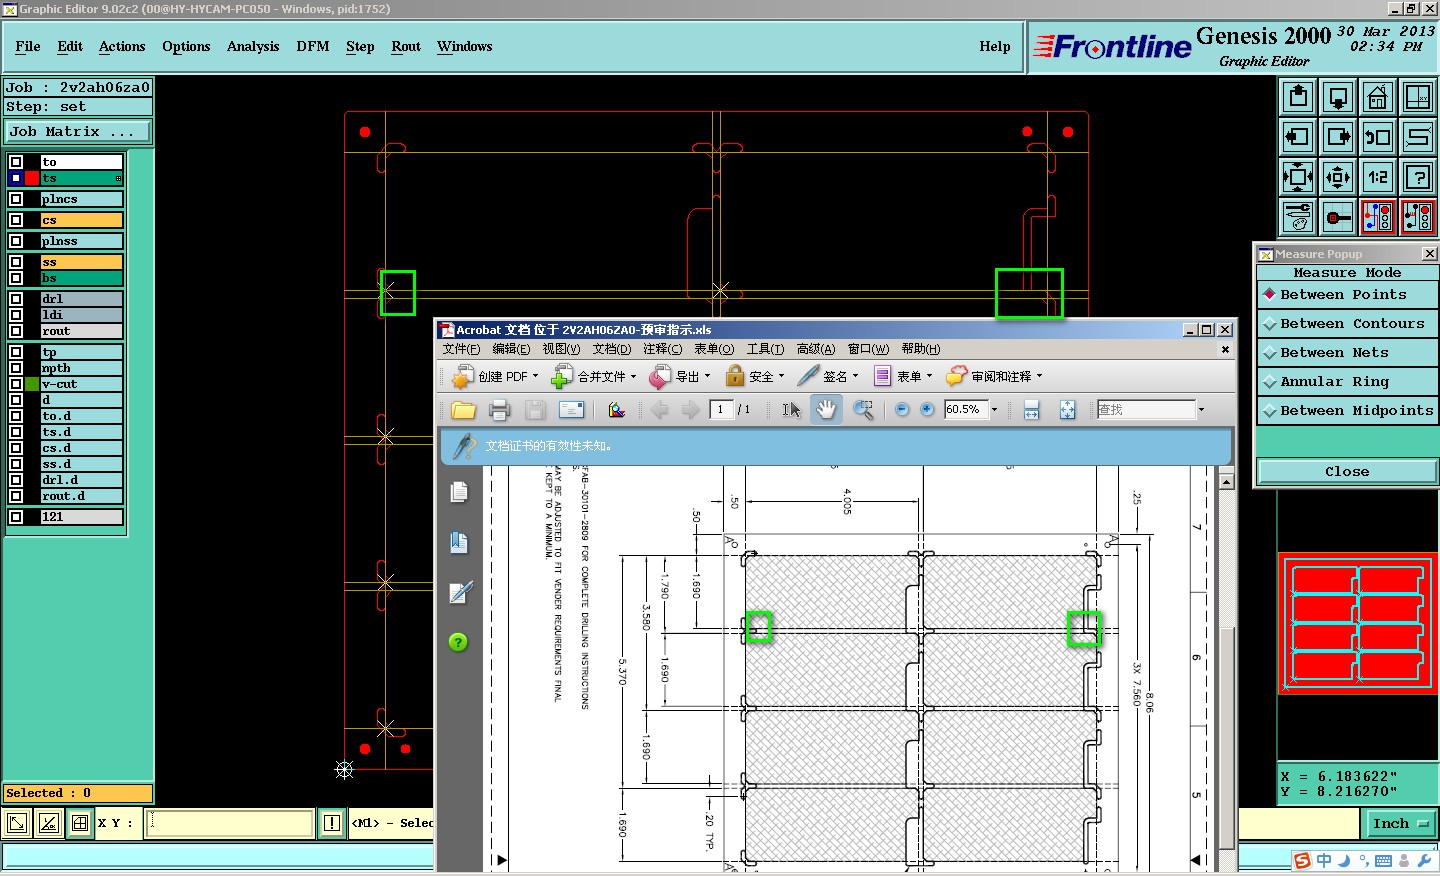Open the DFM menu

313,46
